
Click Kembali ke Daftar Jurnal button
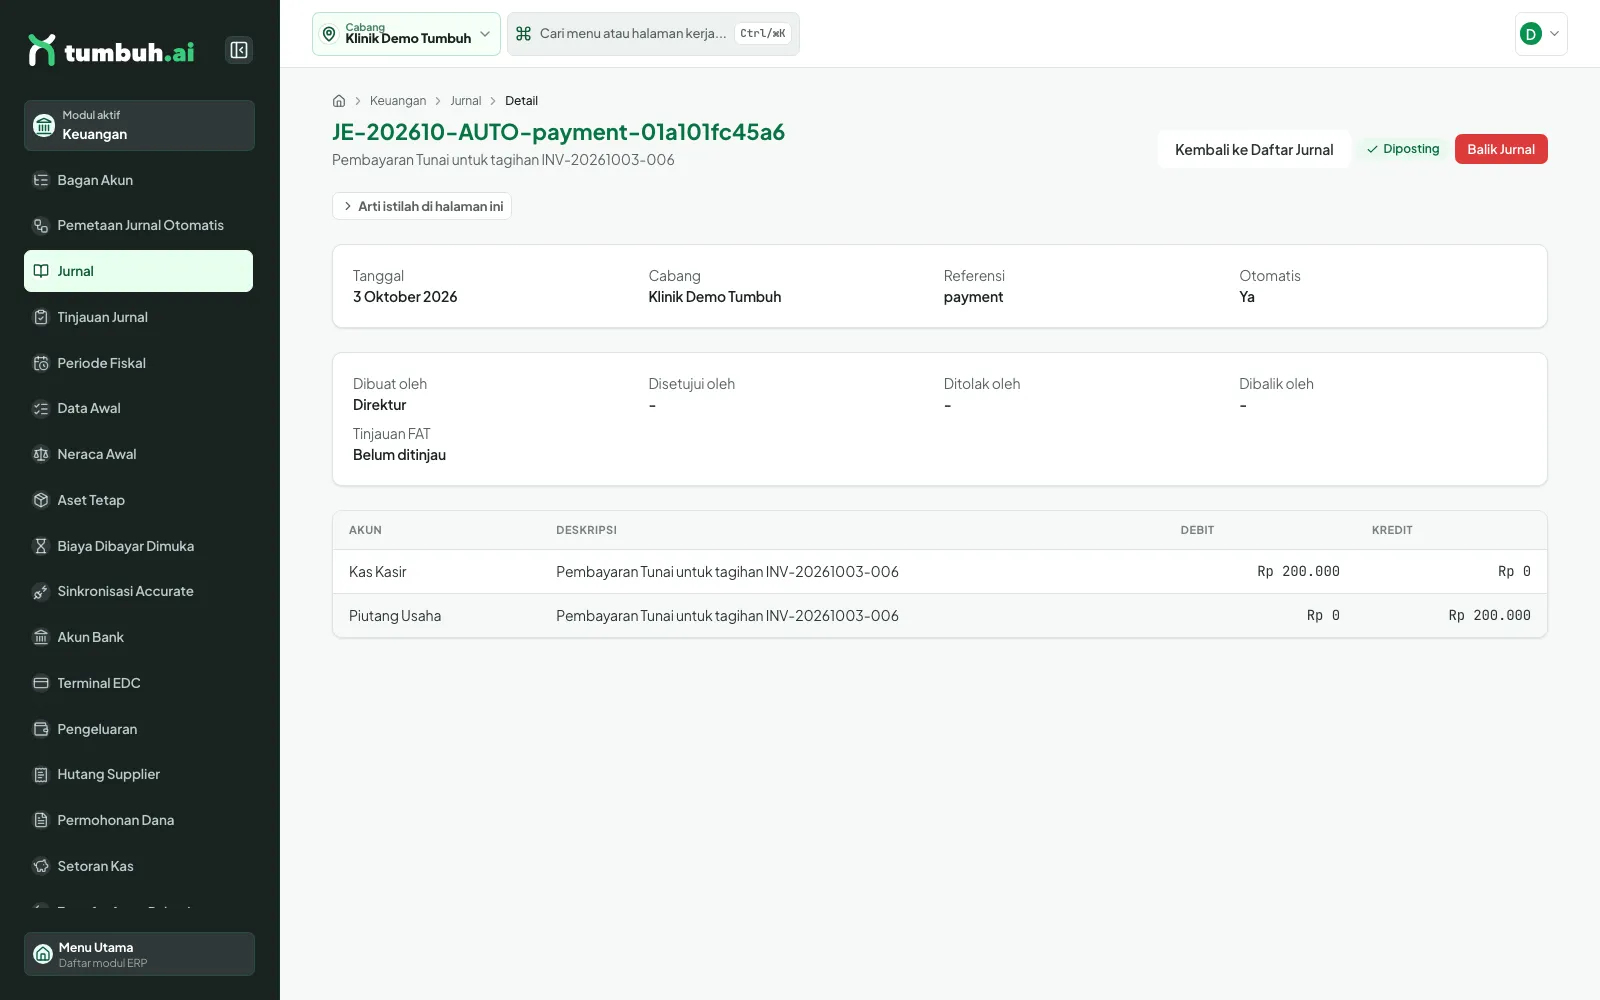1254,149
